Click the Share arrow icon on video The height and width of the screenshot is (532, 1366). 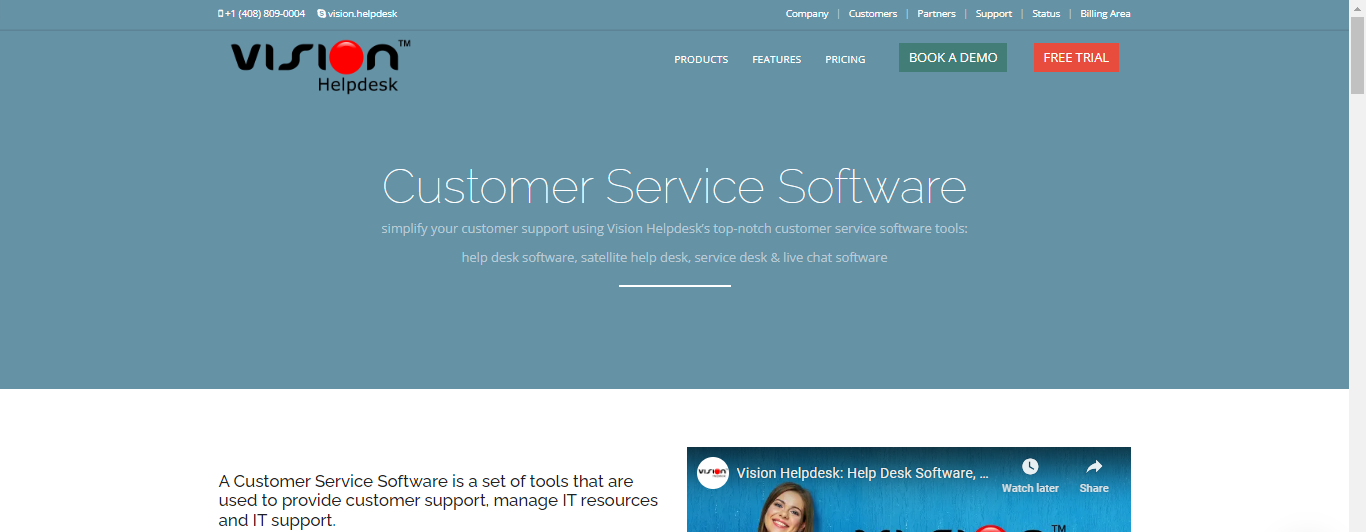[x=1093, y=467]
